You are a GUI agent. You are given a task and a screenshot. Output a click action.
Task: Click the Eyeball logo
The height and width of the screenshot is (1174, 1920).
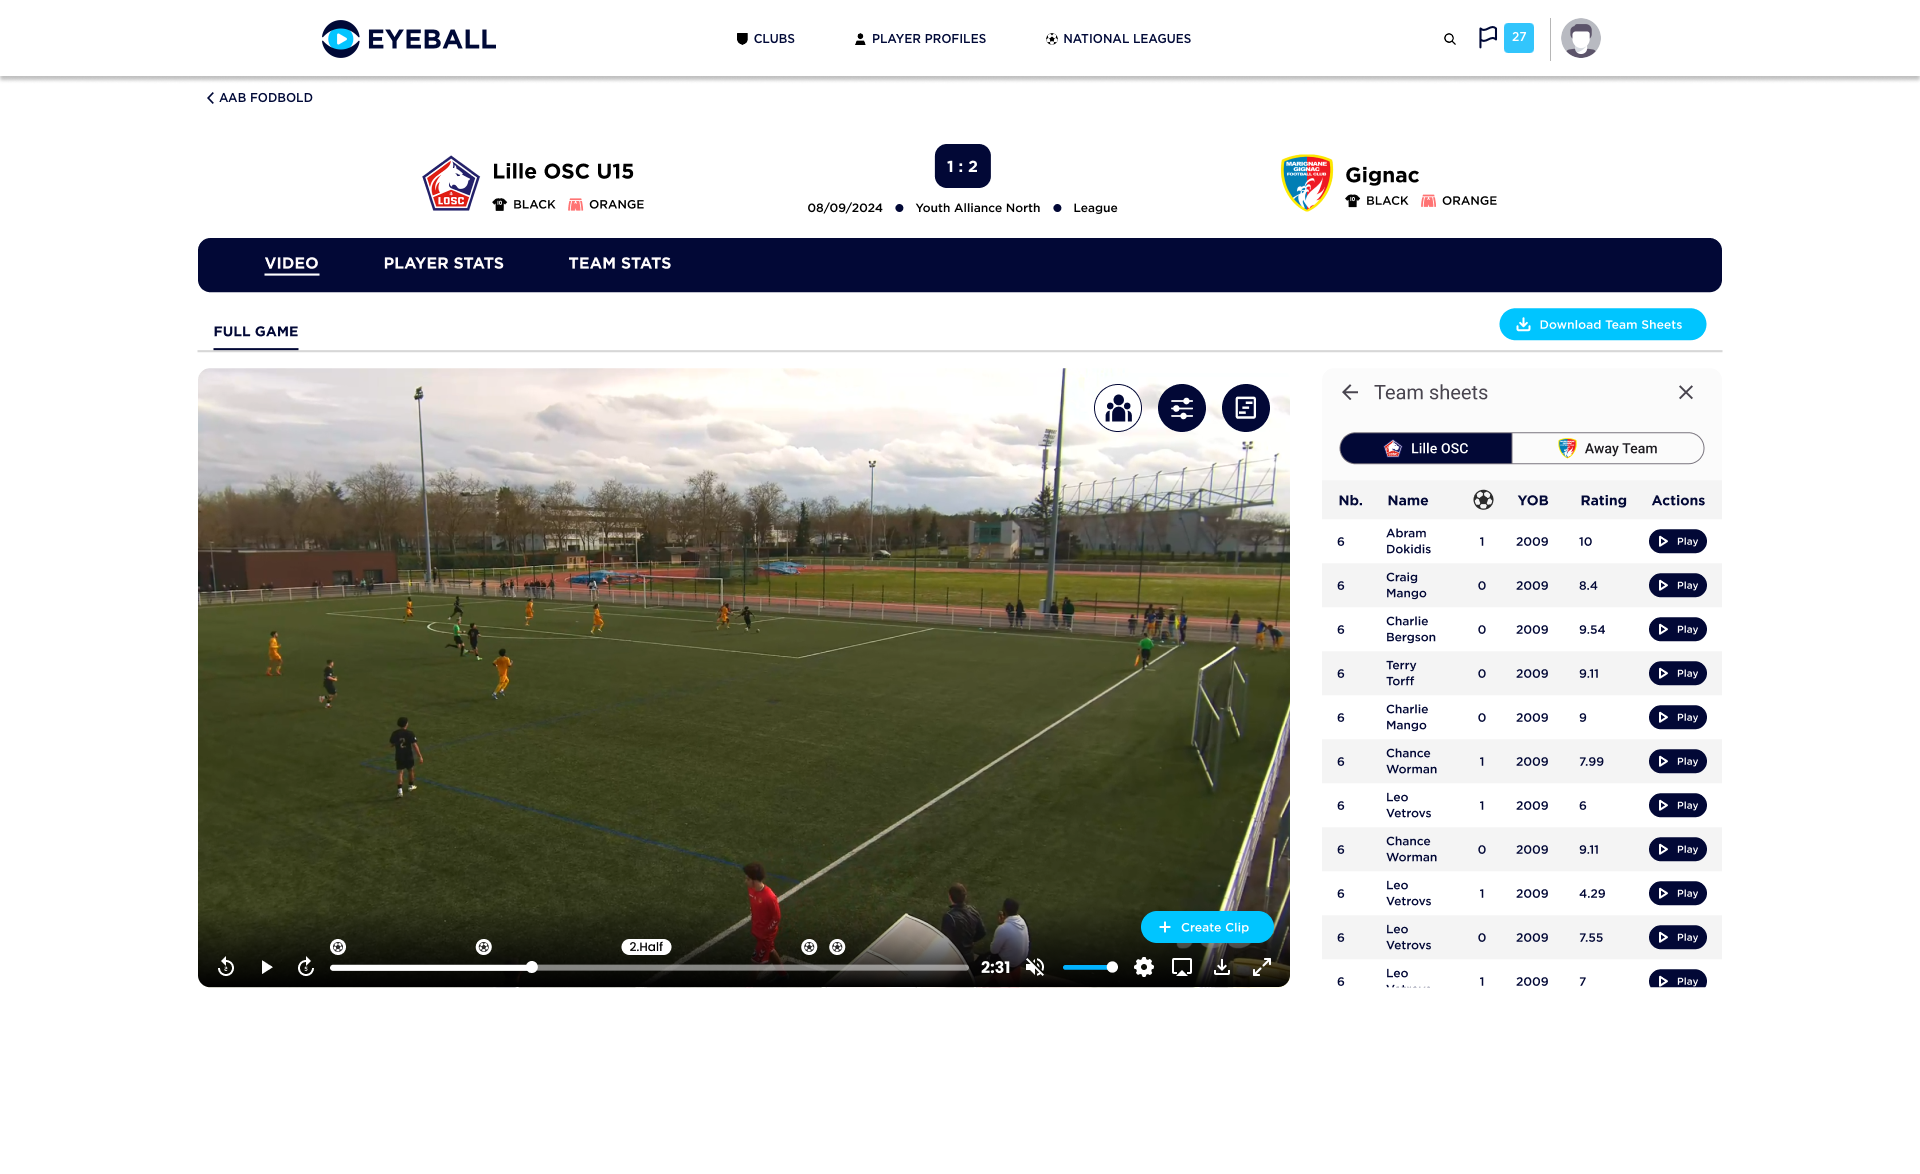(x=409, y=39)
